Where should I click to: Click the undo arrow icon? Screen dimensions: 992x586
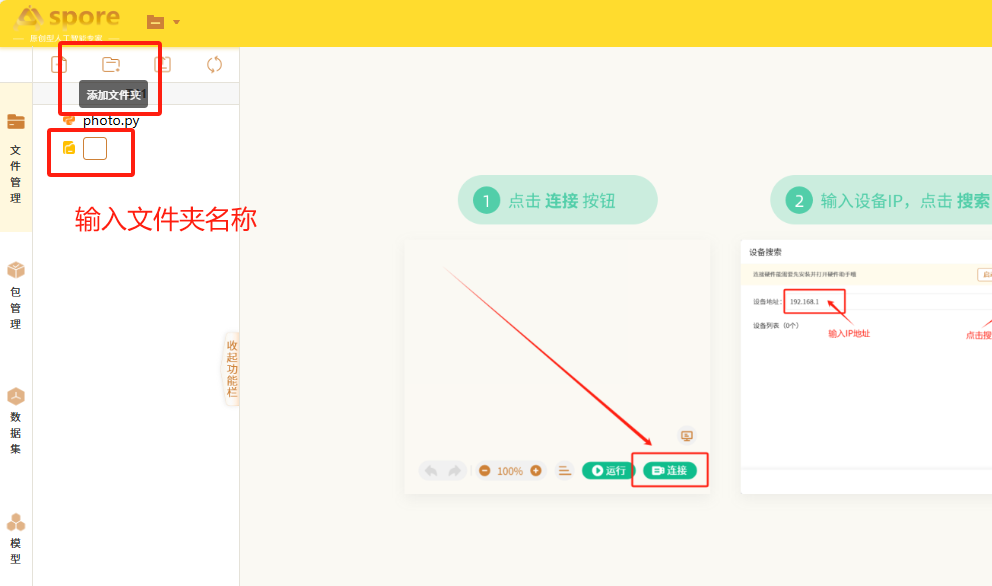(431, 470)
